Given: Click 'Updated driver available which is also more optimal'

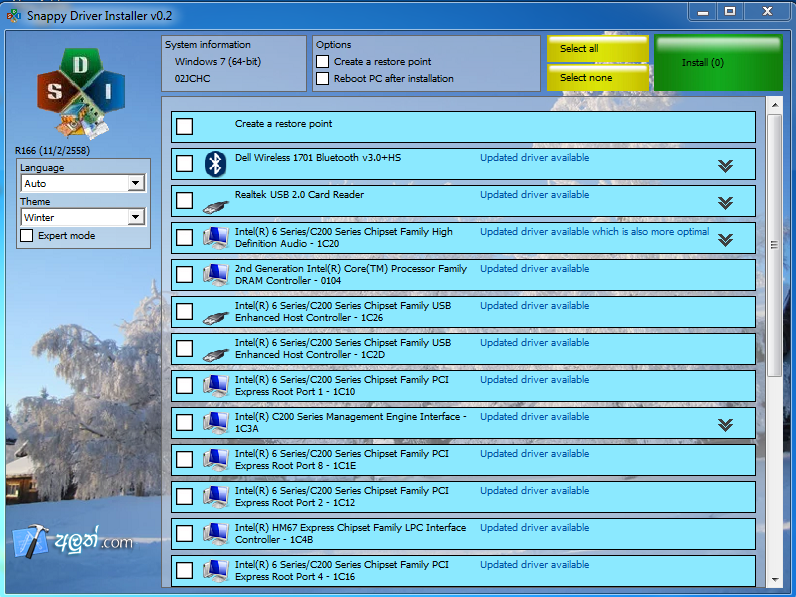Looking at the screenshot, I should (594, 232).
